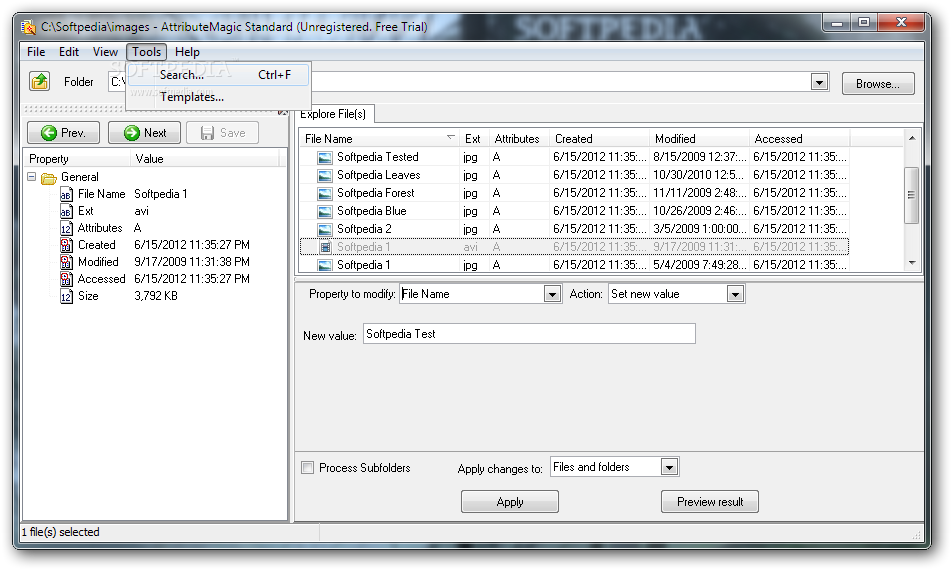Click the Size property icon
Screen dimensions: 952x570
[66, 296]
